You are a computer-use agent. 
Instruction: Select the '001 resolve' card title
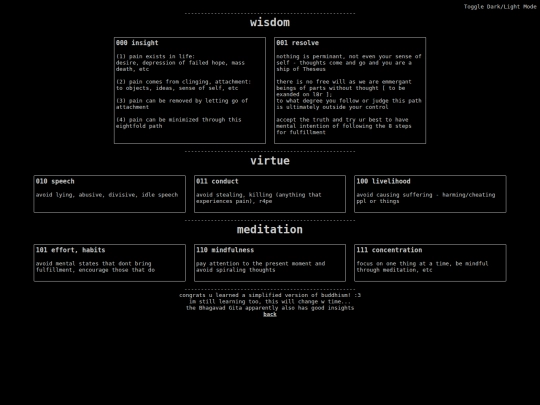[298, 43]
